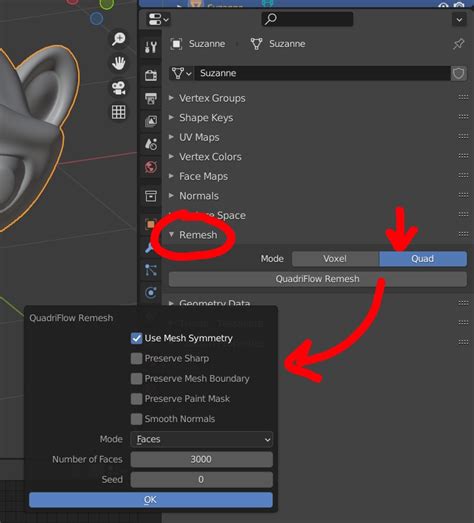Uncheck Use Mesh Symmetry
The image size is (474, 523).
(x=136, y=338)
